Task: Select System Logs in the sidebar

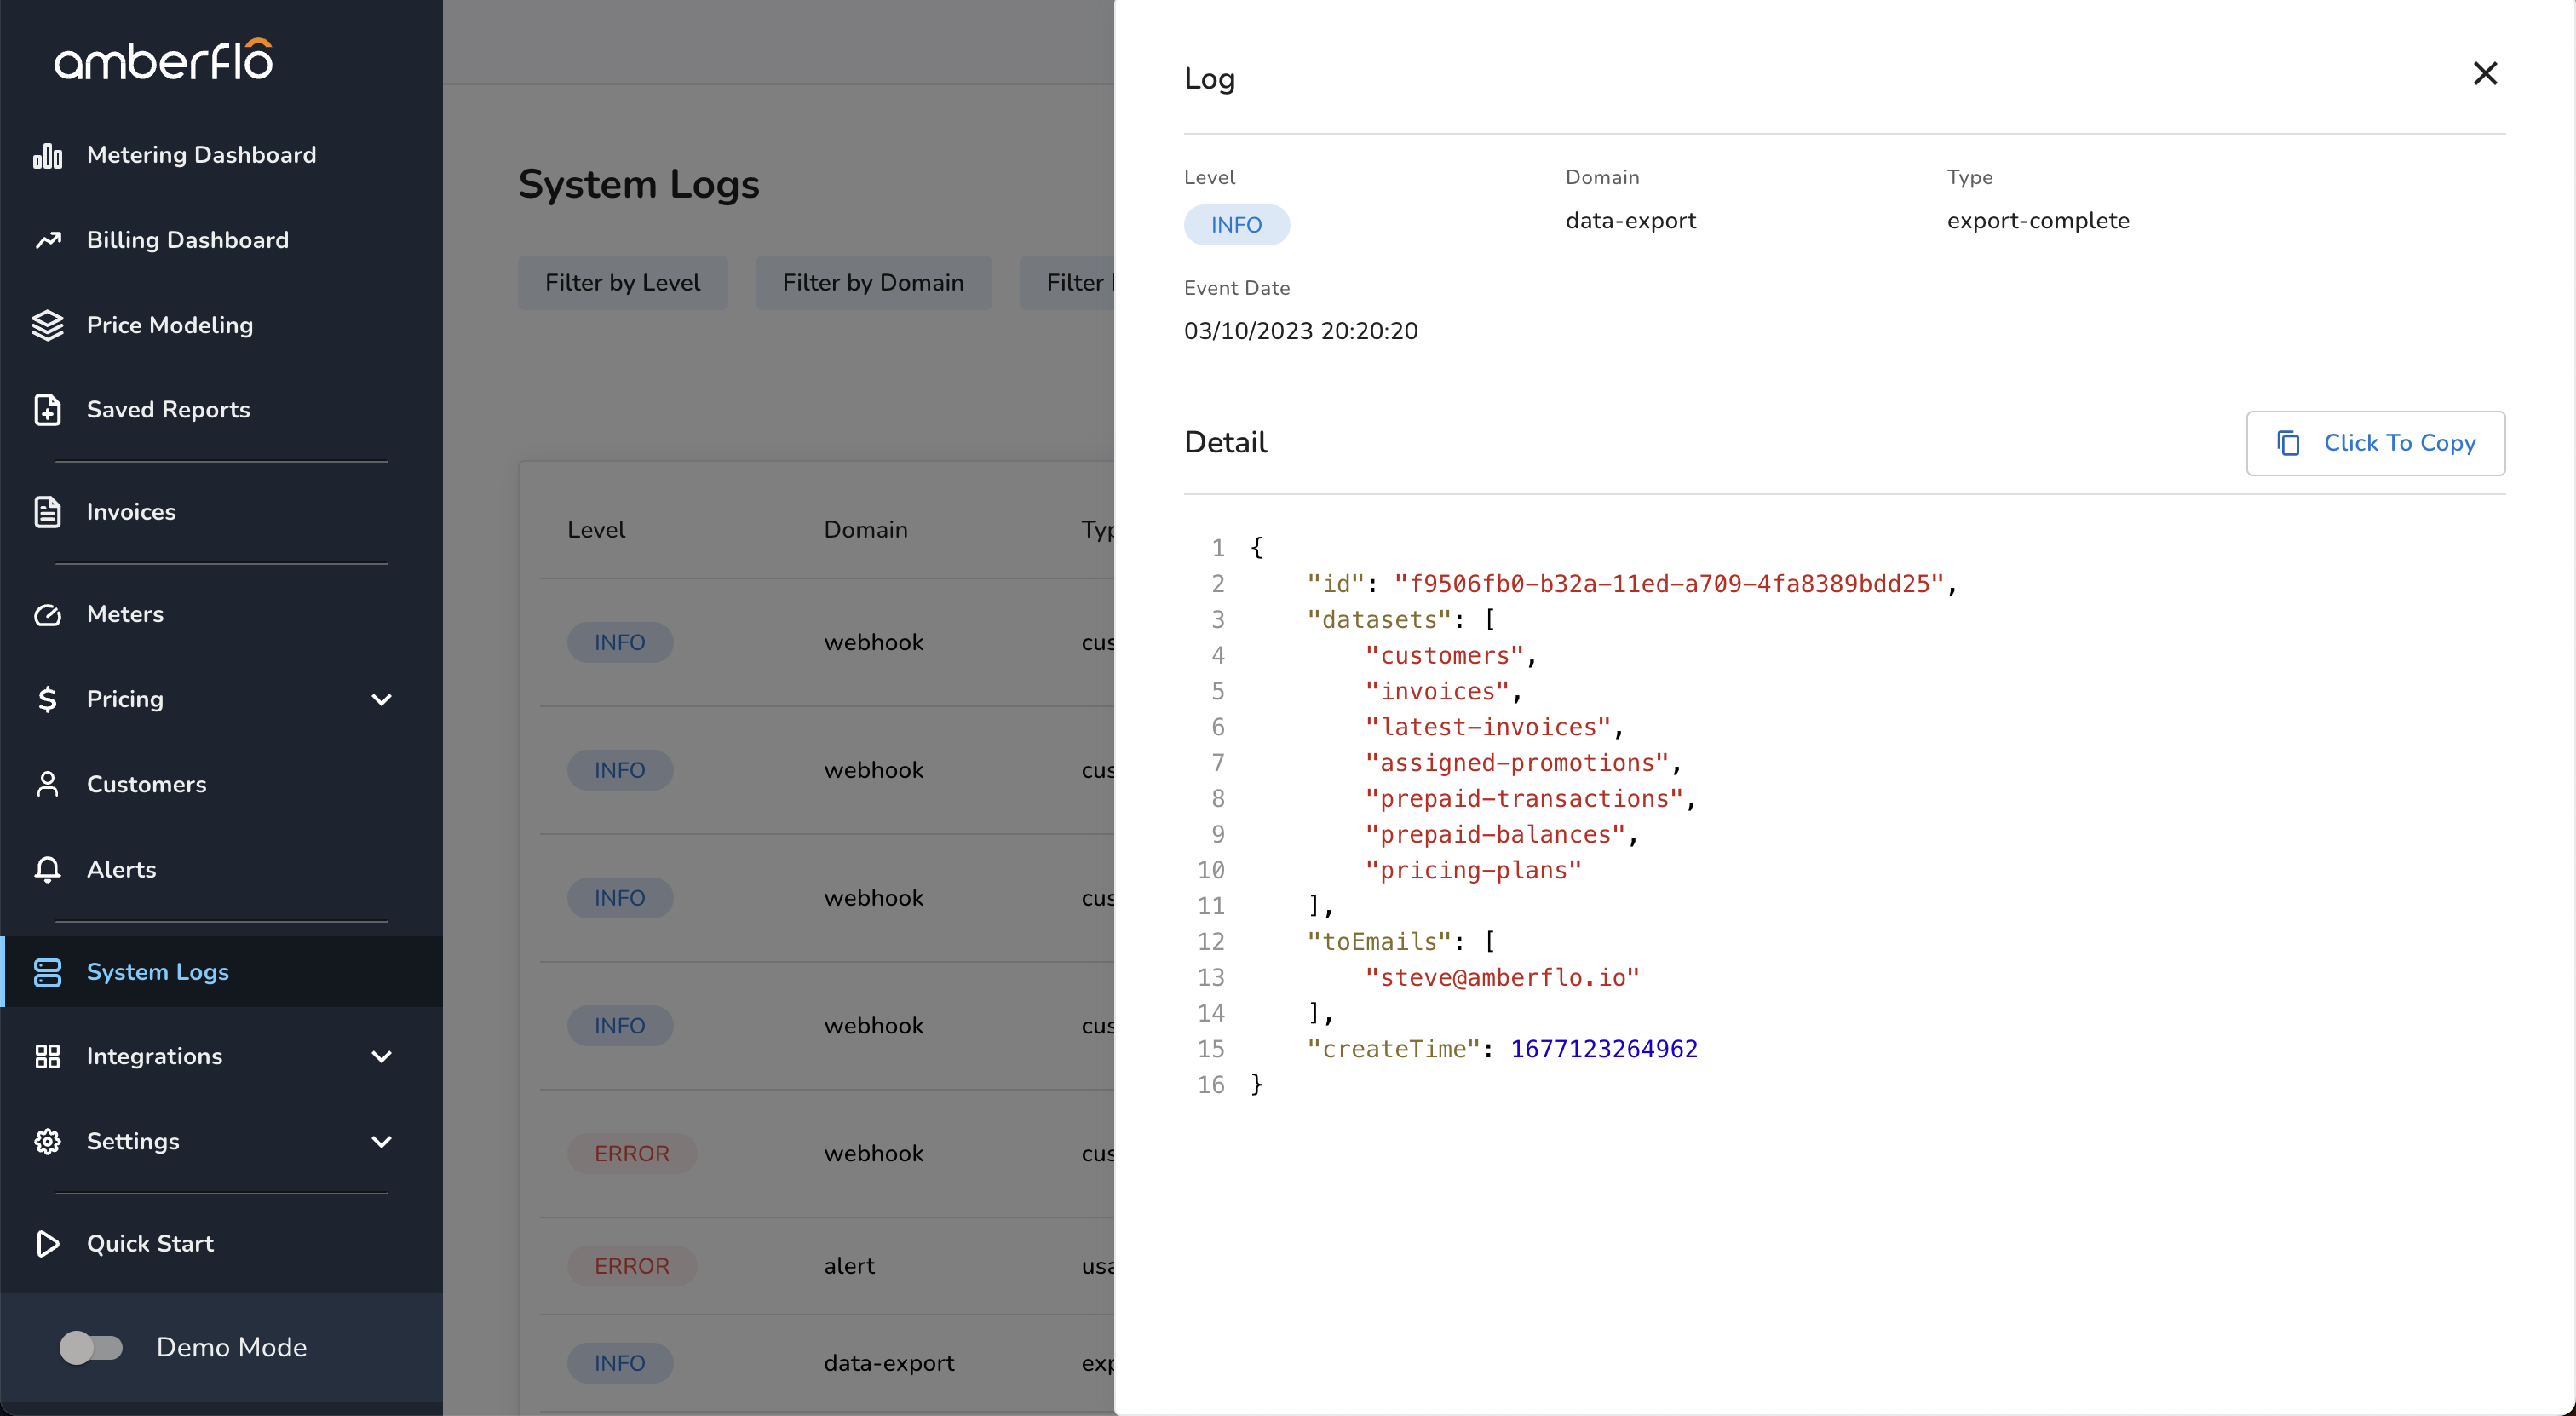Action: coord(157,972)
